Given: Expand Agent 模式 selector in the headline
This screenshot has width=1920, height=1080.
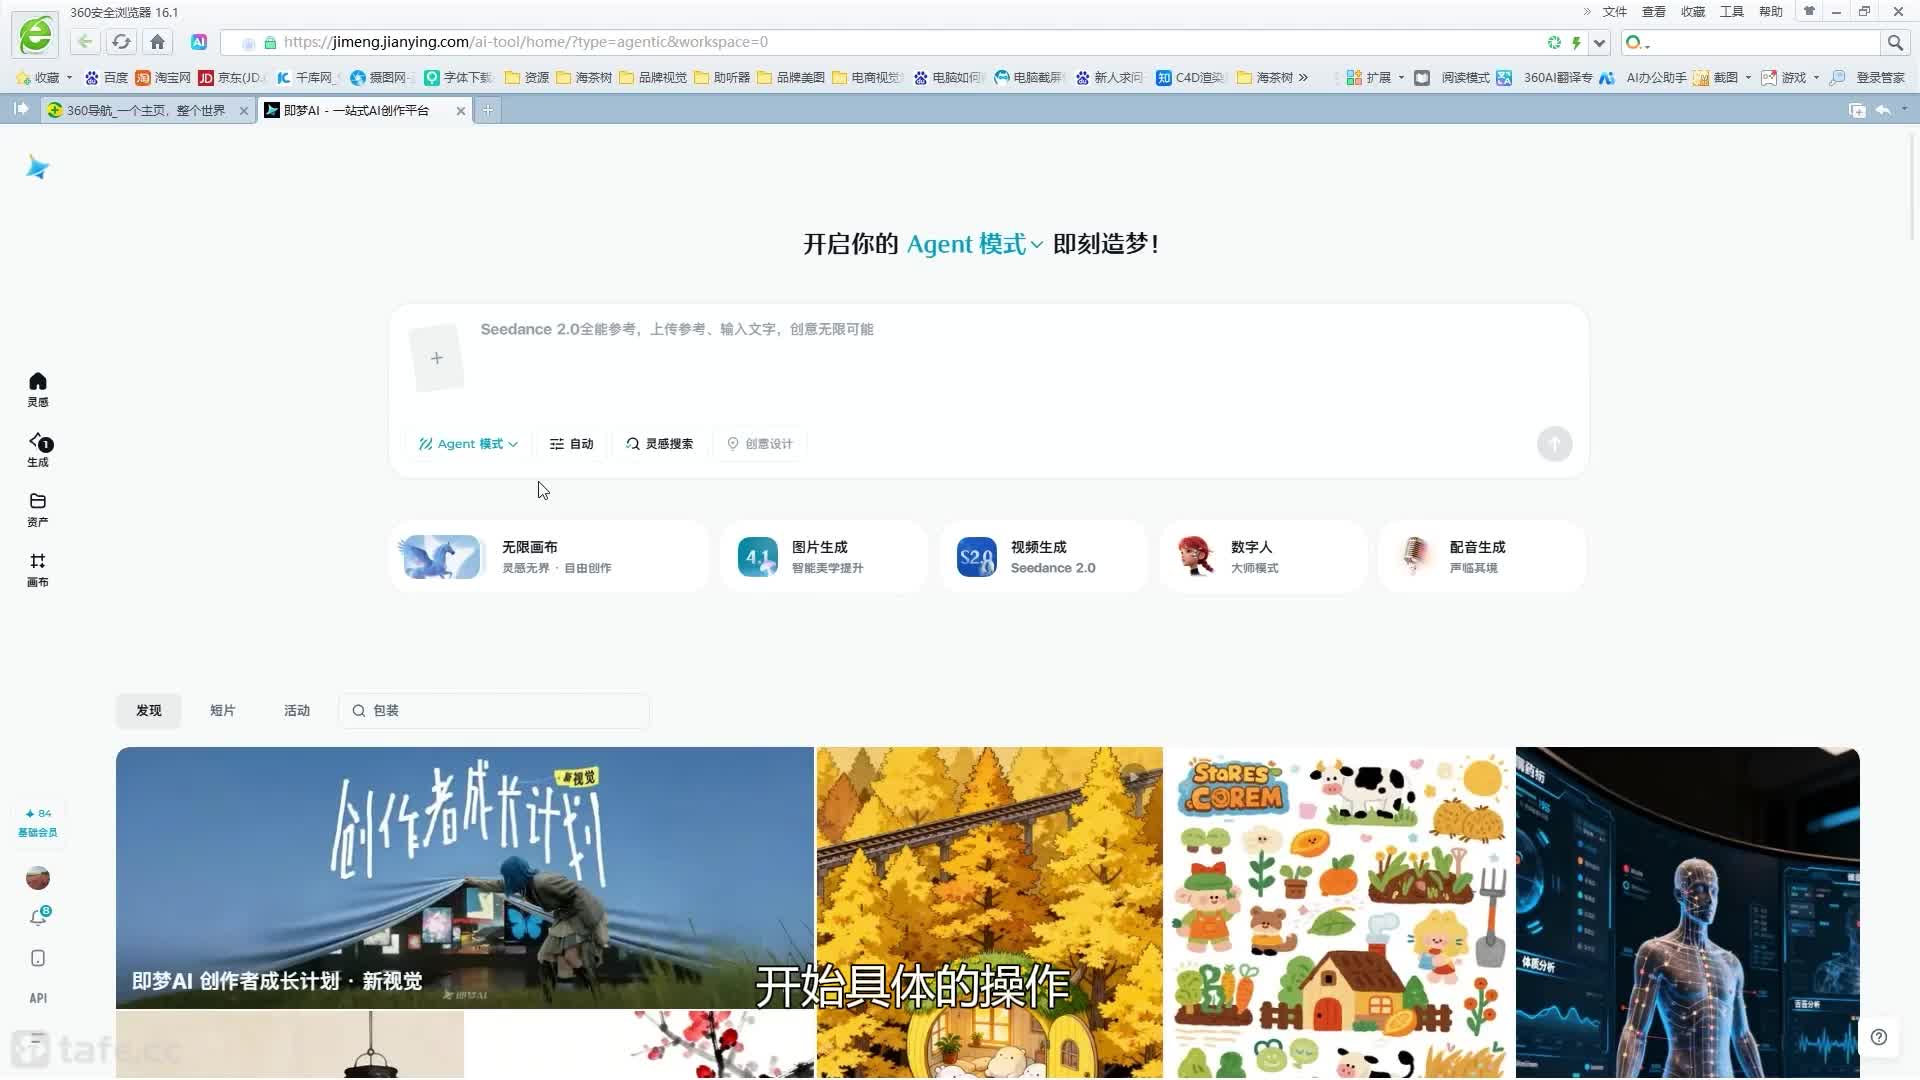Looking at the screenshot, I should point(975,244).
